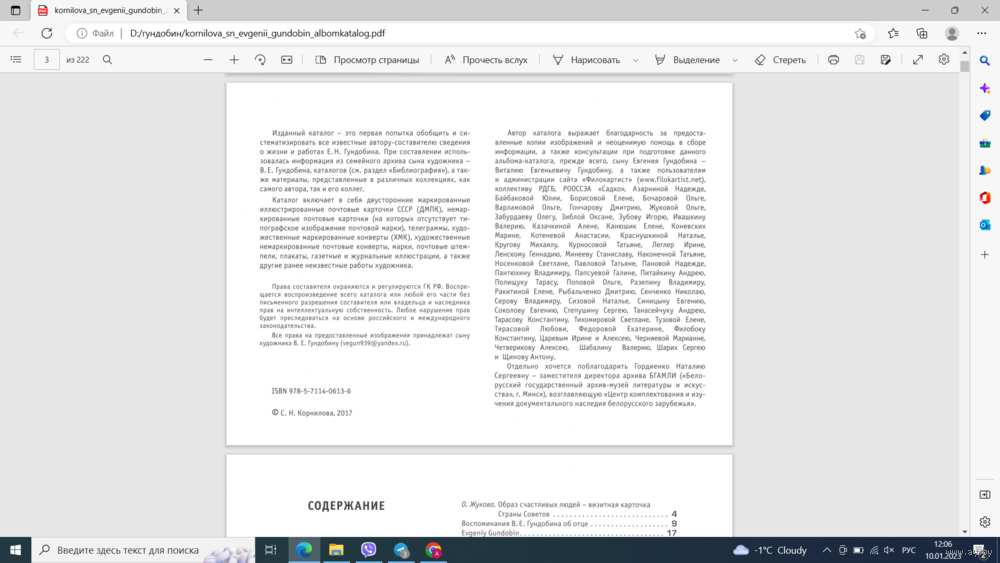The width and height of the screenshot is (1000, 563).
Task: Open PDF toolbar settings gear
Action: pyautogui.click(x=944, y=59)
